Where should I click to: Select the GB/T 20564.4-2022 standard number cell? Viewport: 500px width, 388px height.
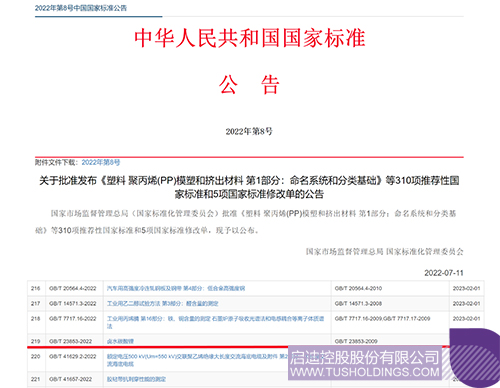pos(73,288)
